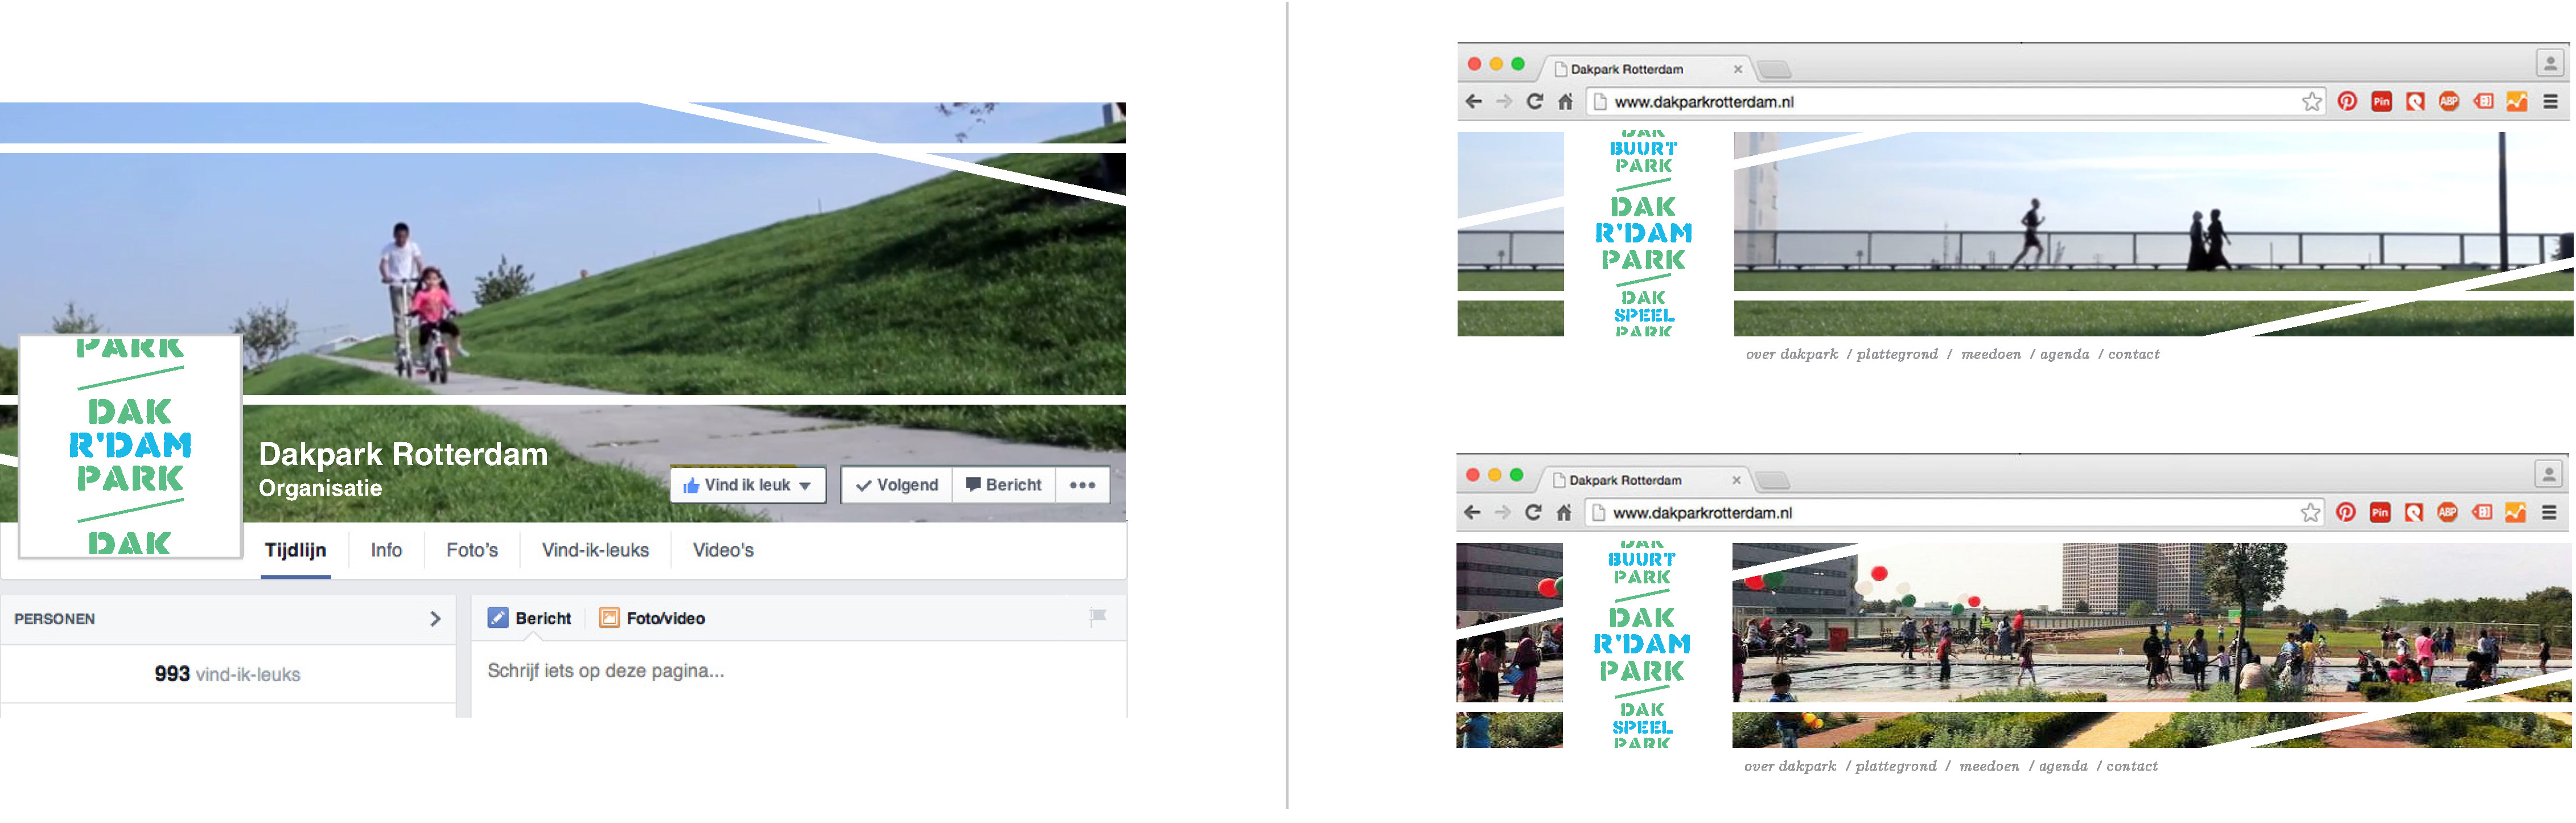Screen dimensions: 2576x823
Task: Click DAK R'DAM PARK logo beside runner photo
Action: click(1643, 233)
